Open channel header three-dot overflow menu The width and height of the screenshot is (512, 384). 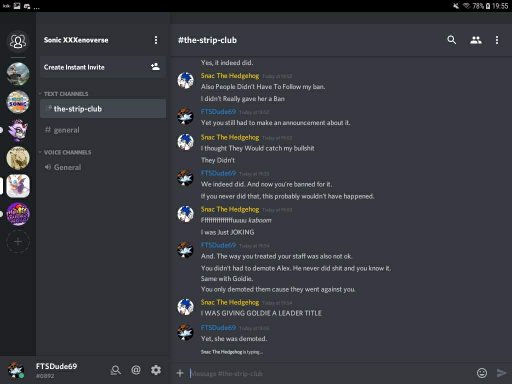tap(497, 40)
